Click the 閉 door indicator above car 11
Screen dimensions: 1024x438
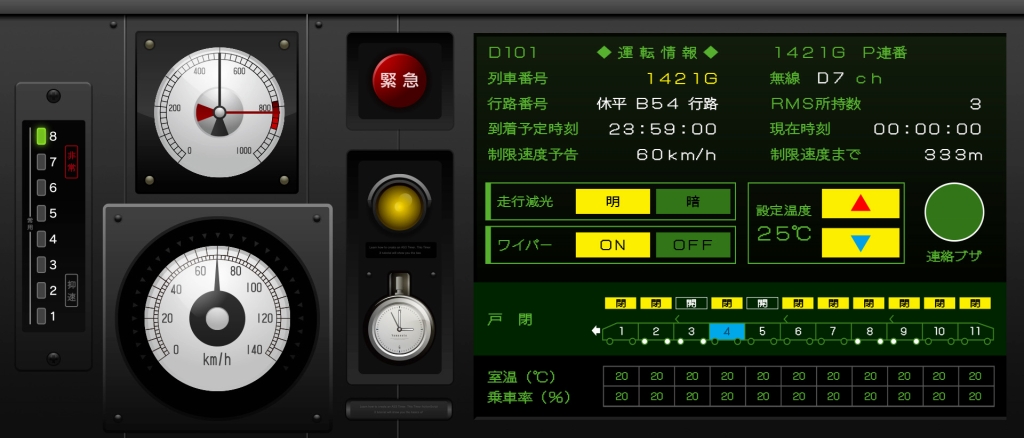pyautogui.click(x=975, y=304)
